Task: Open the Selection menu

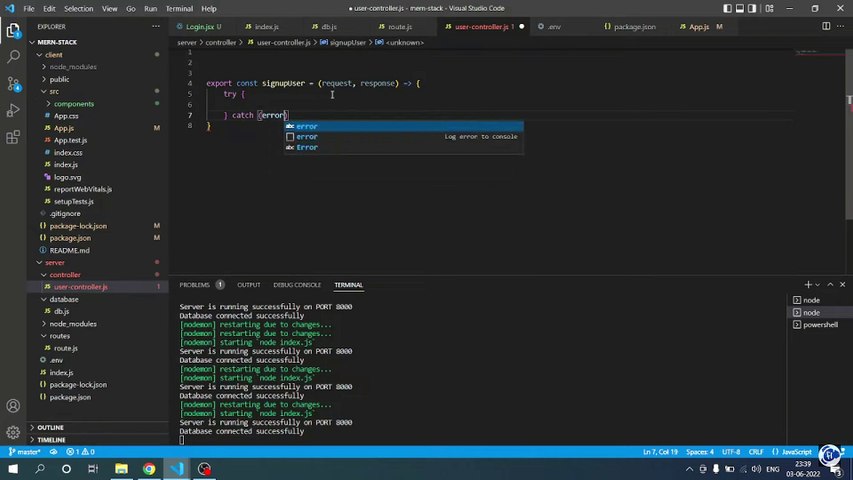Action: (78, 8)
